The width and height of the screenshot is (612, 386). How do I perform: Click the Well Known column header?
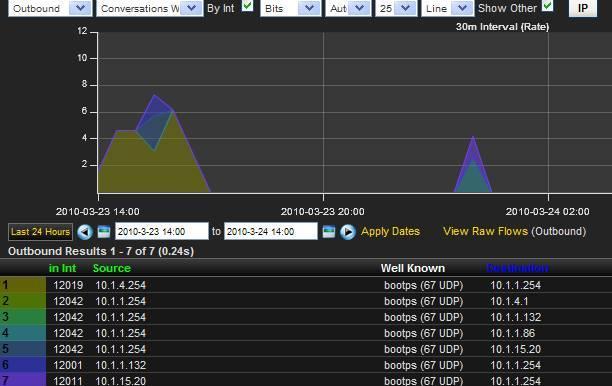click(x=413, y=268)
